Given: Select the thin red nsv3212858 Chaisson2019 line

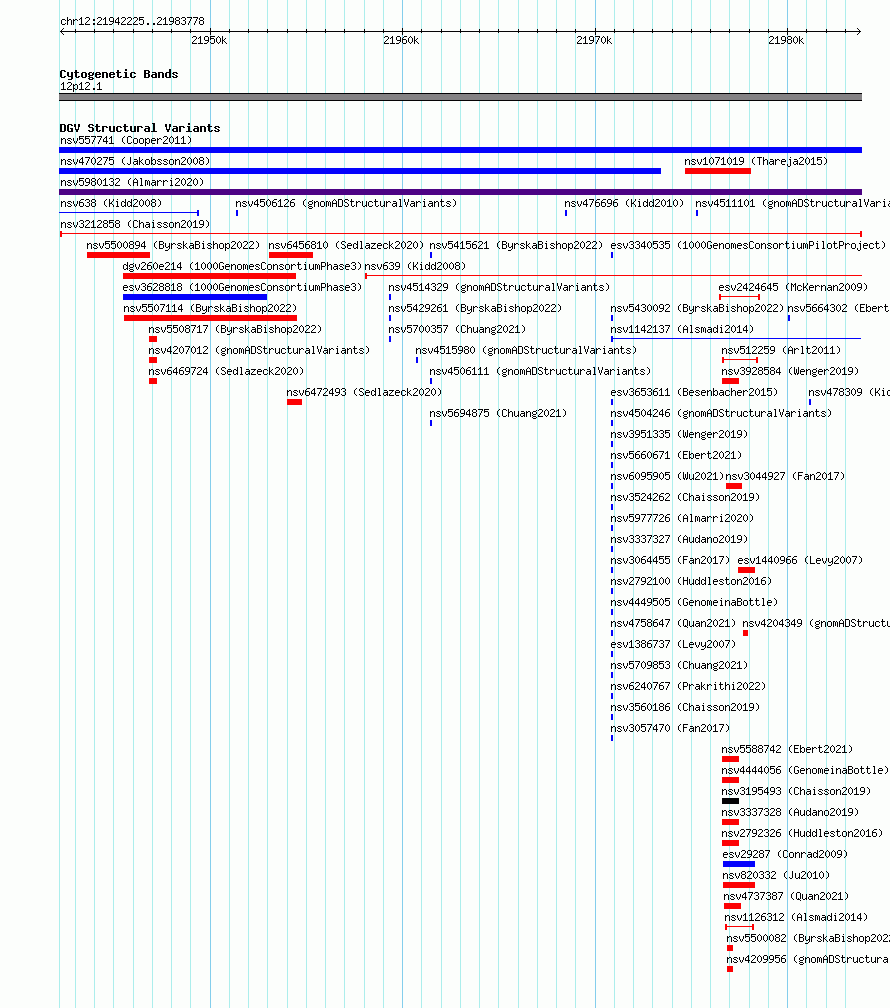Looking at the screenshot, I should click(460, 234).
